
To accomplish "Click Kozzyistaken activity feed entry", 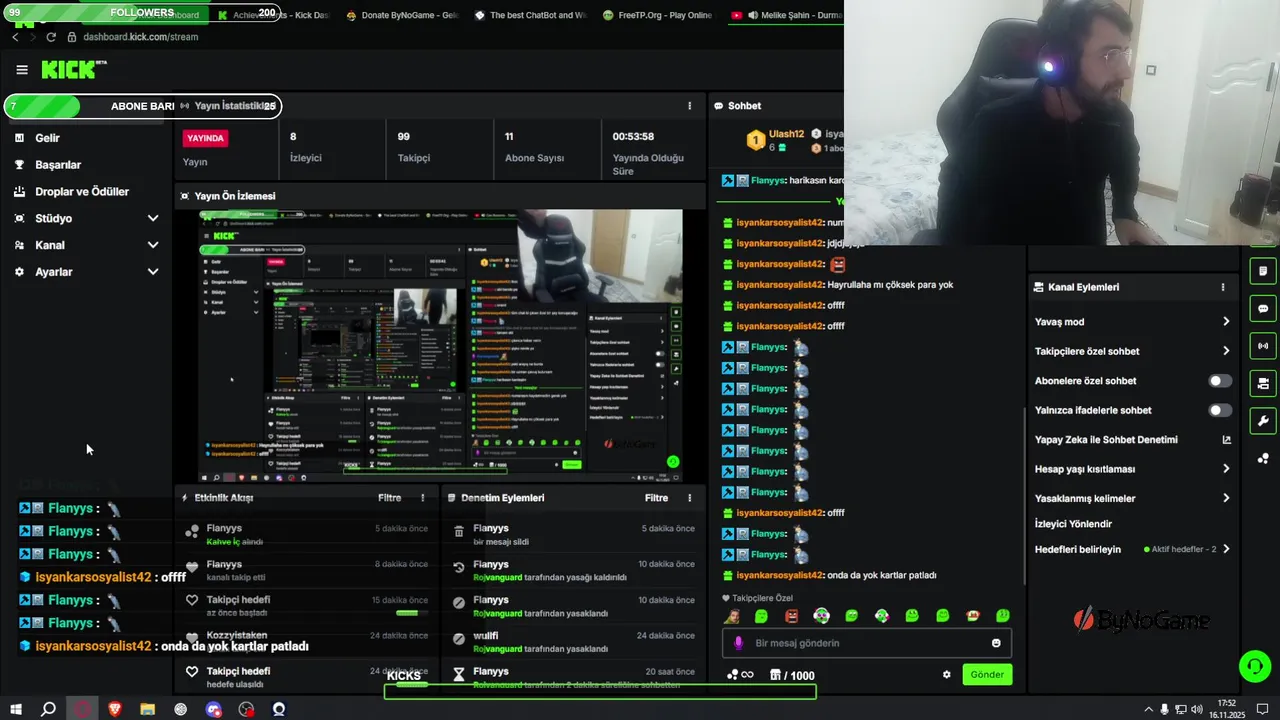I will (307, 642).
